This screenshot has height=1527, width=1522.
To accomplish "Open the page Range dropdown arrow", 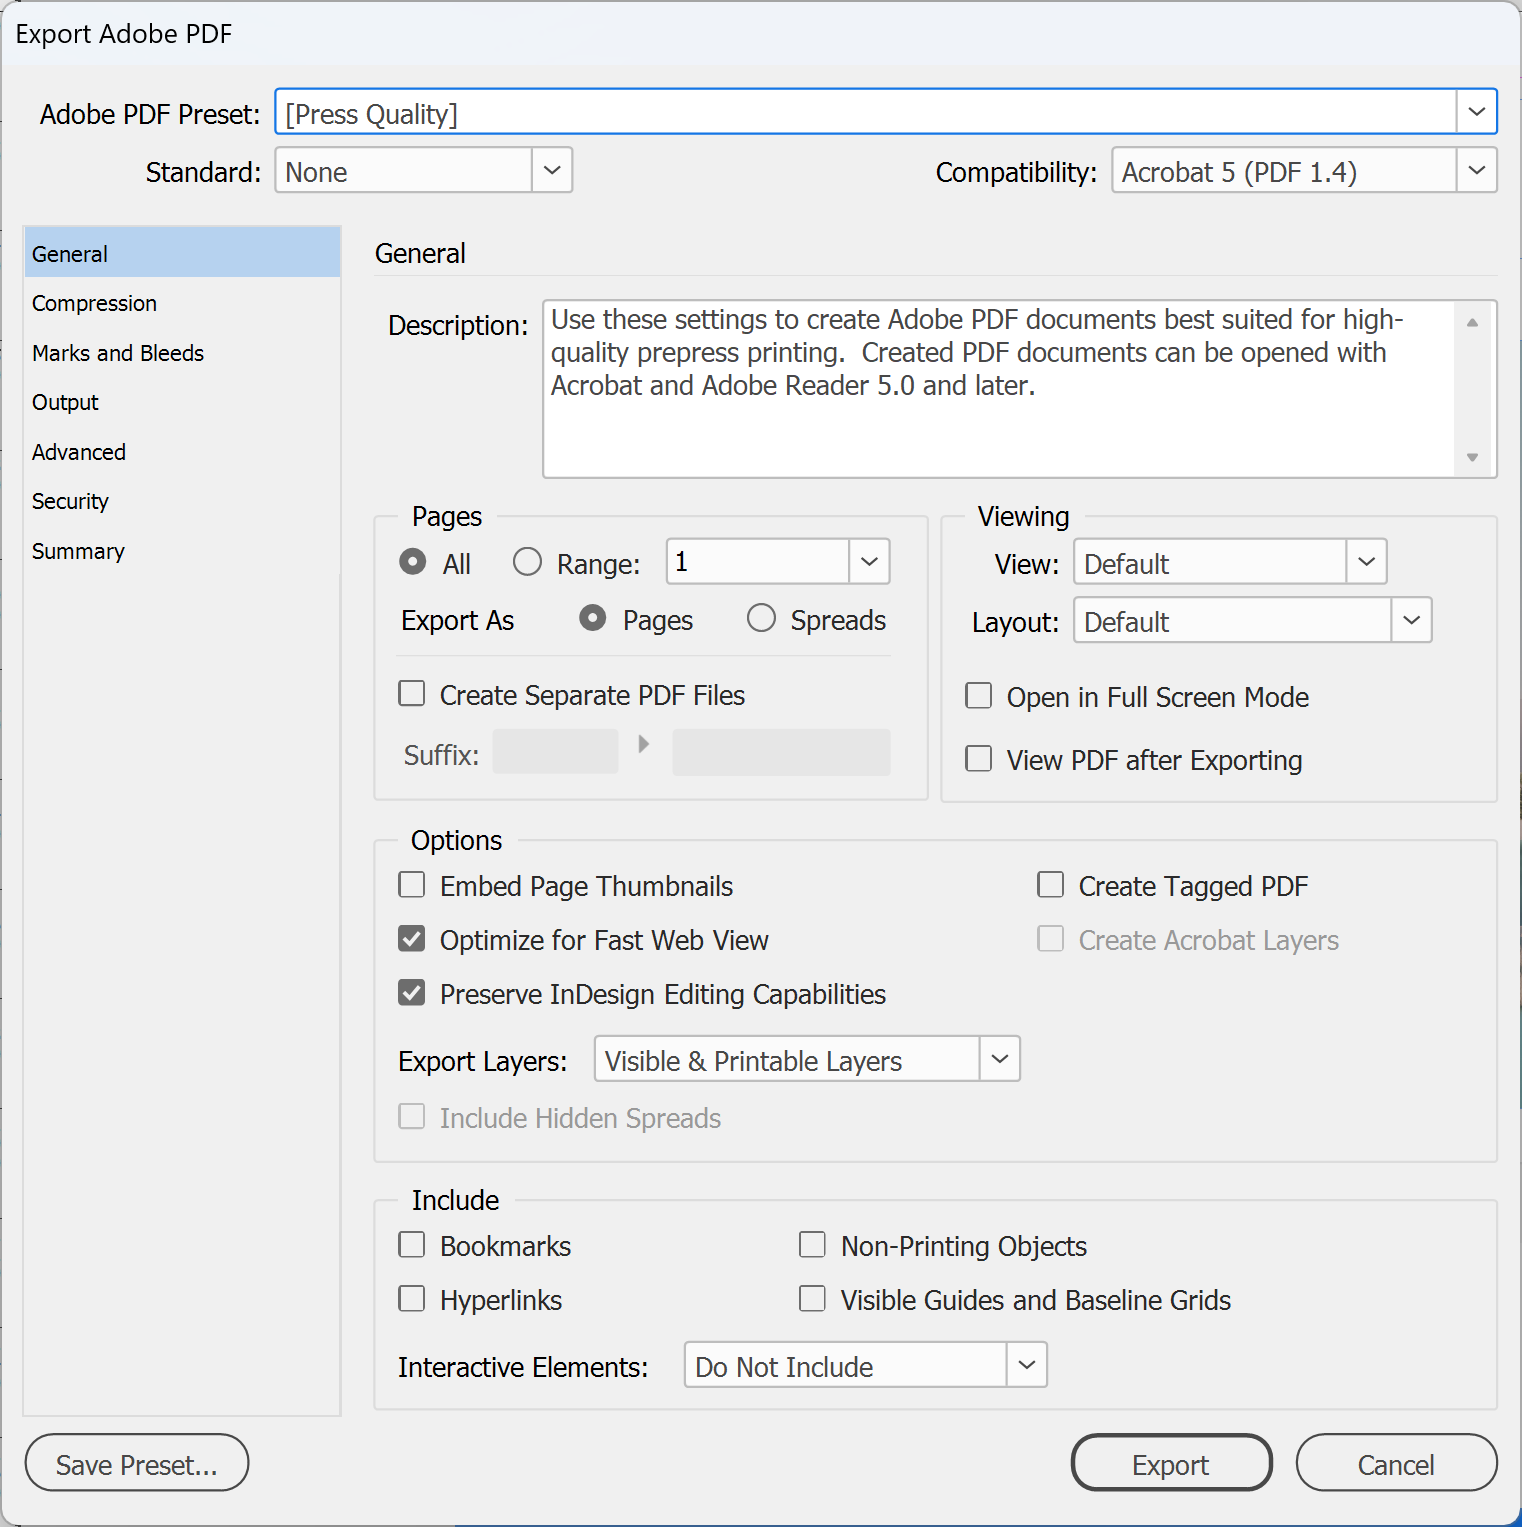I will point(869,562).
